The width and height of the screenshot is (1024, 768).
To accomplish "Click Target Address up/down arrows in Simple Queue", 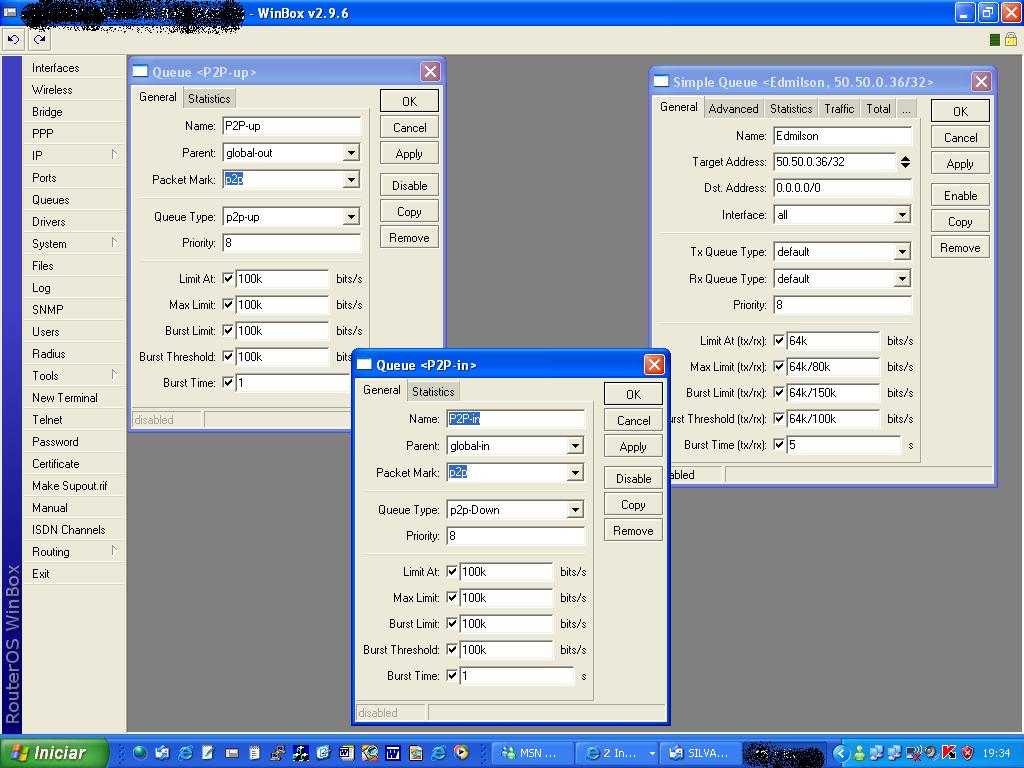I will 905,162.
